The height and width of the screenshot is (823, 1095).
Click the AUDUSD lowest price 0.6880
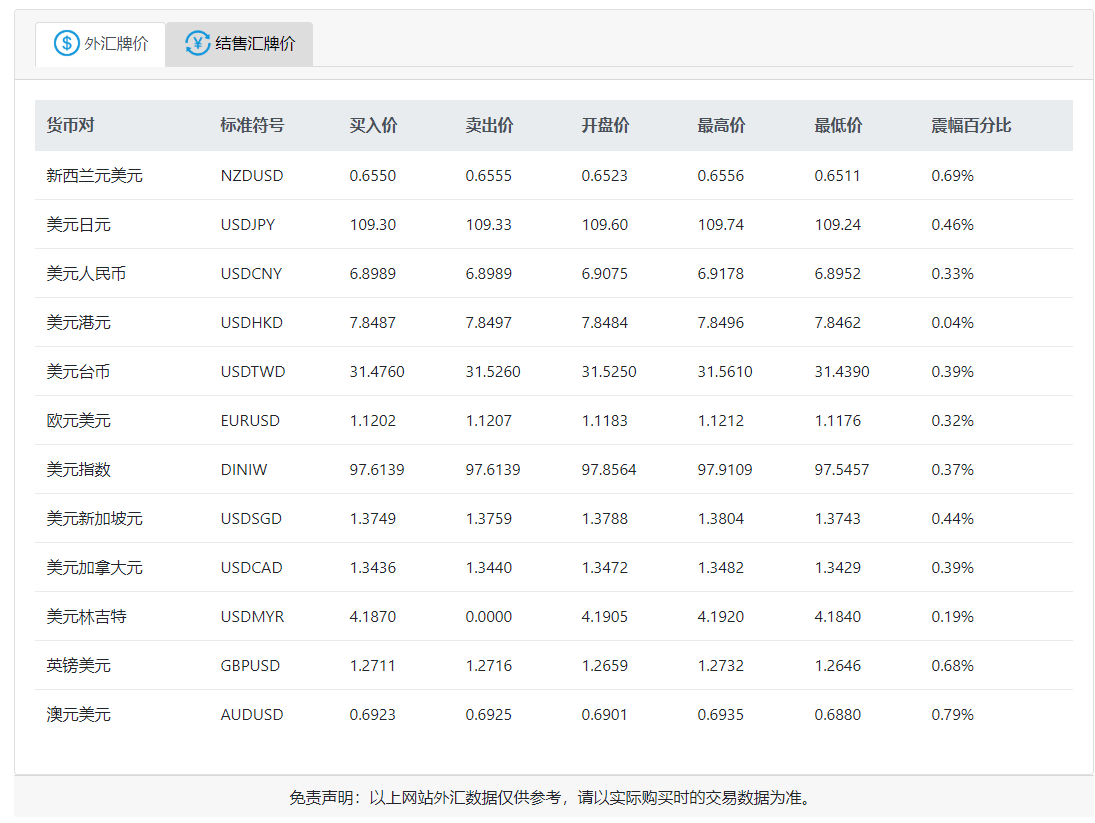tap(837, 715)
